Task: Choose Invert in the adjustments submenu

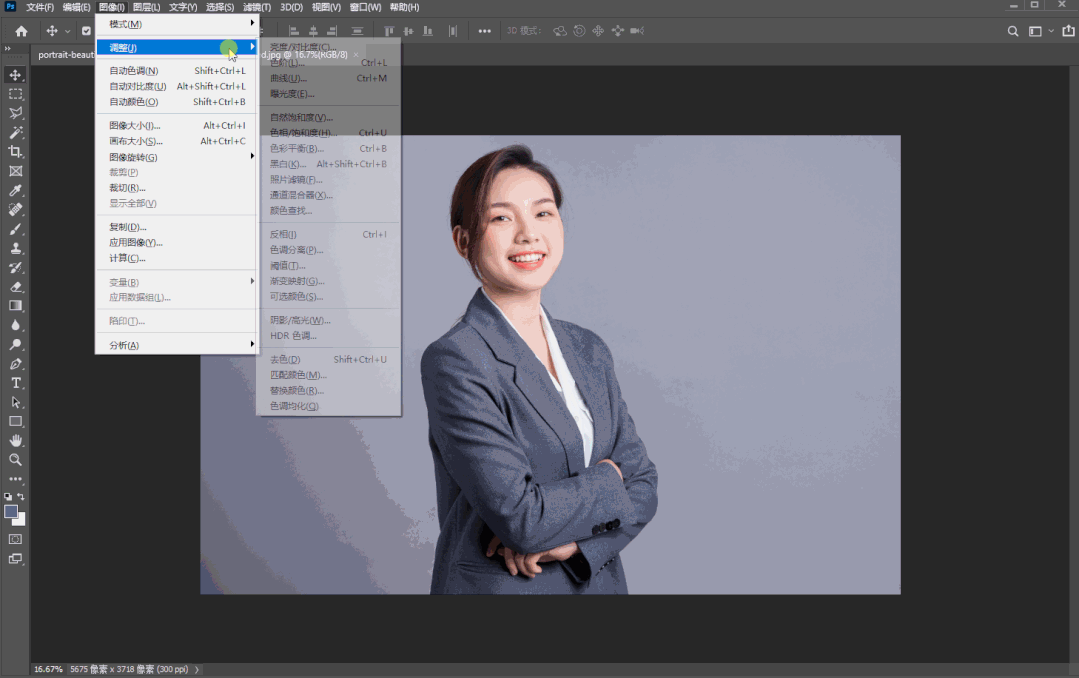Action: (x=328, y=235)
